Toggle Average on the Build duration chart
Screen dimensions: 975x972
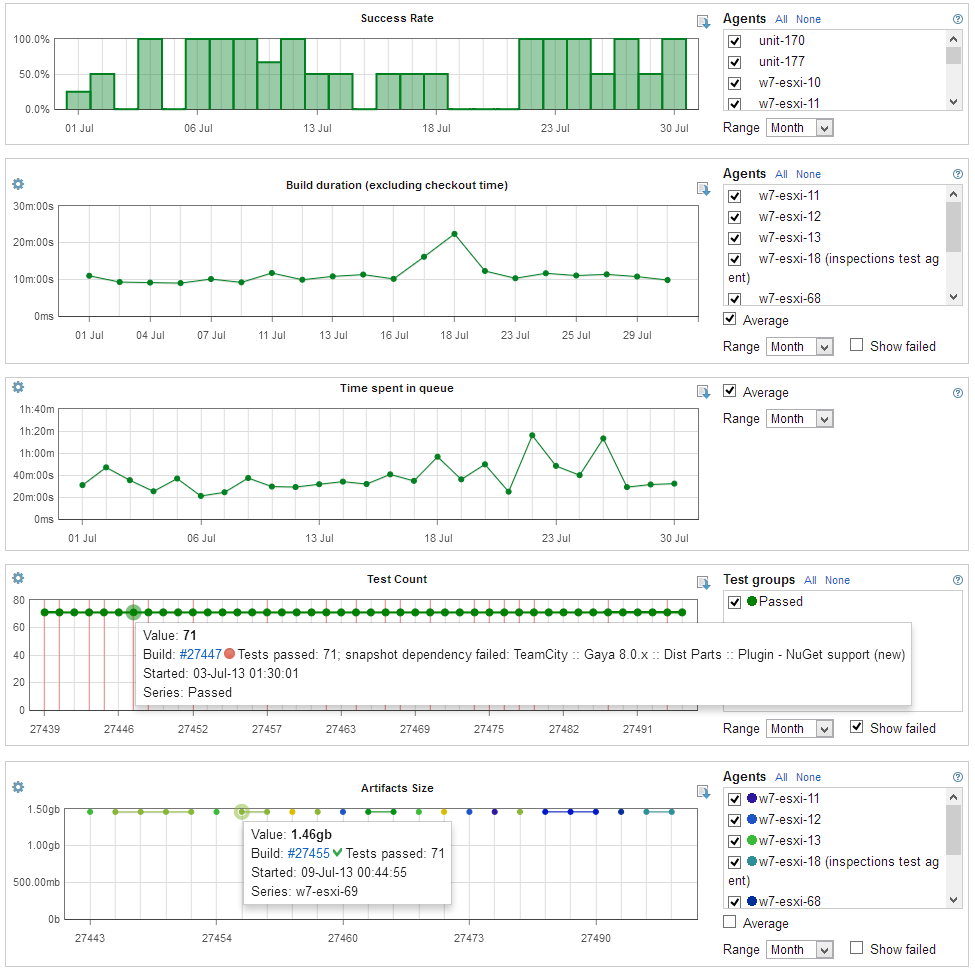729,319
